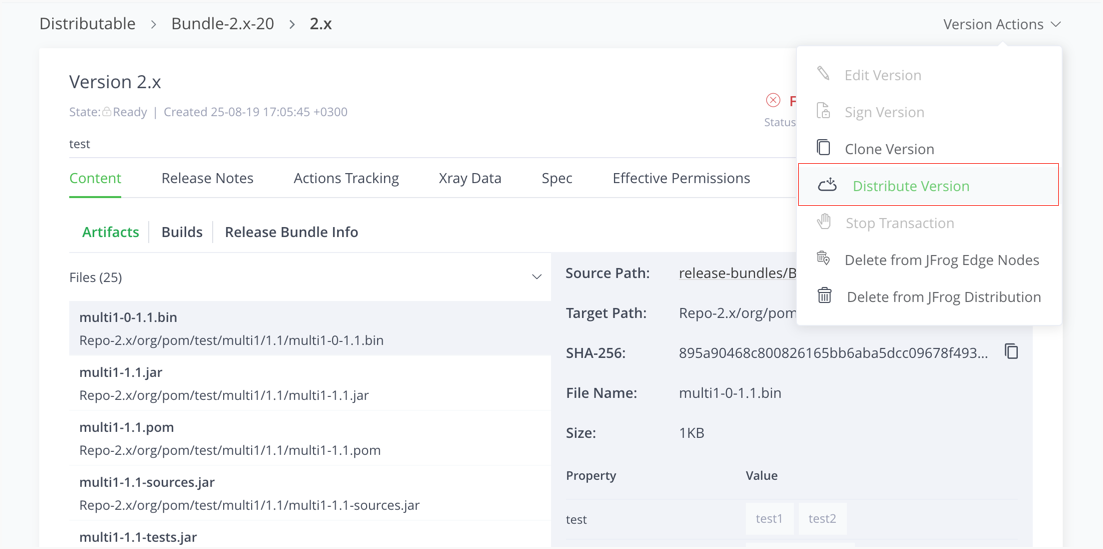Select Stop Transaction menu entry

pyautogui.click(x=929, y=222)
